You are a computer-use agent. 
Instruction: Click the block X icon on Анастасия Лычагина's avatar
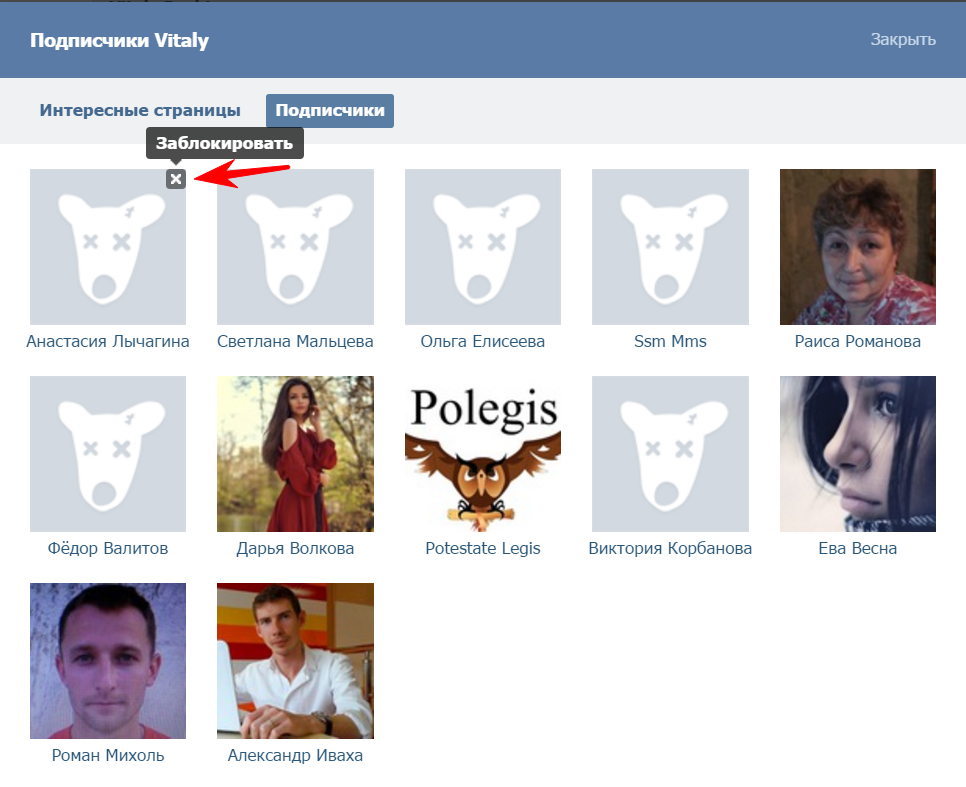[x=176, y=179]
